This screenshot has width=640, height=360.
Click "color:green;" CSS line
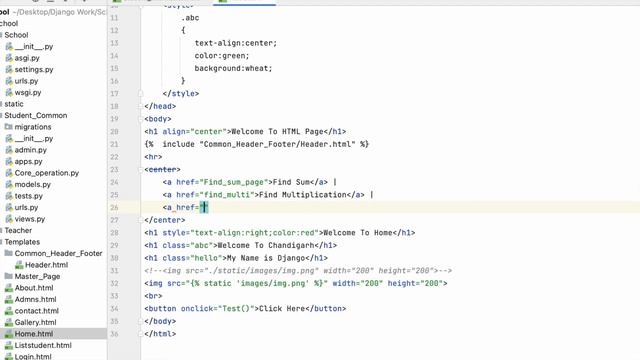[x=222, y=56]
